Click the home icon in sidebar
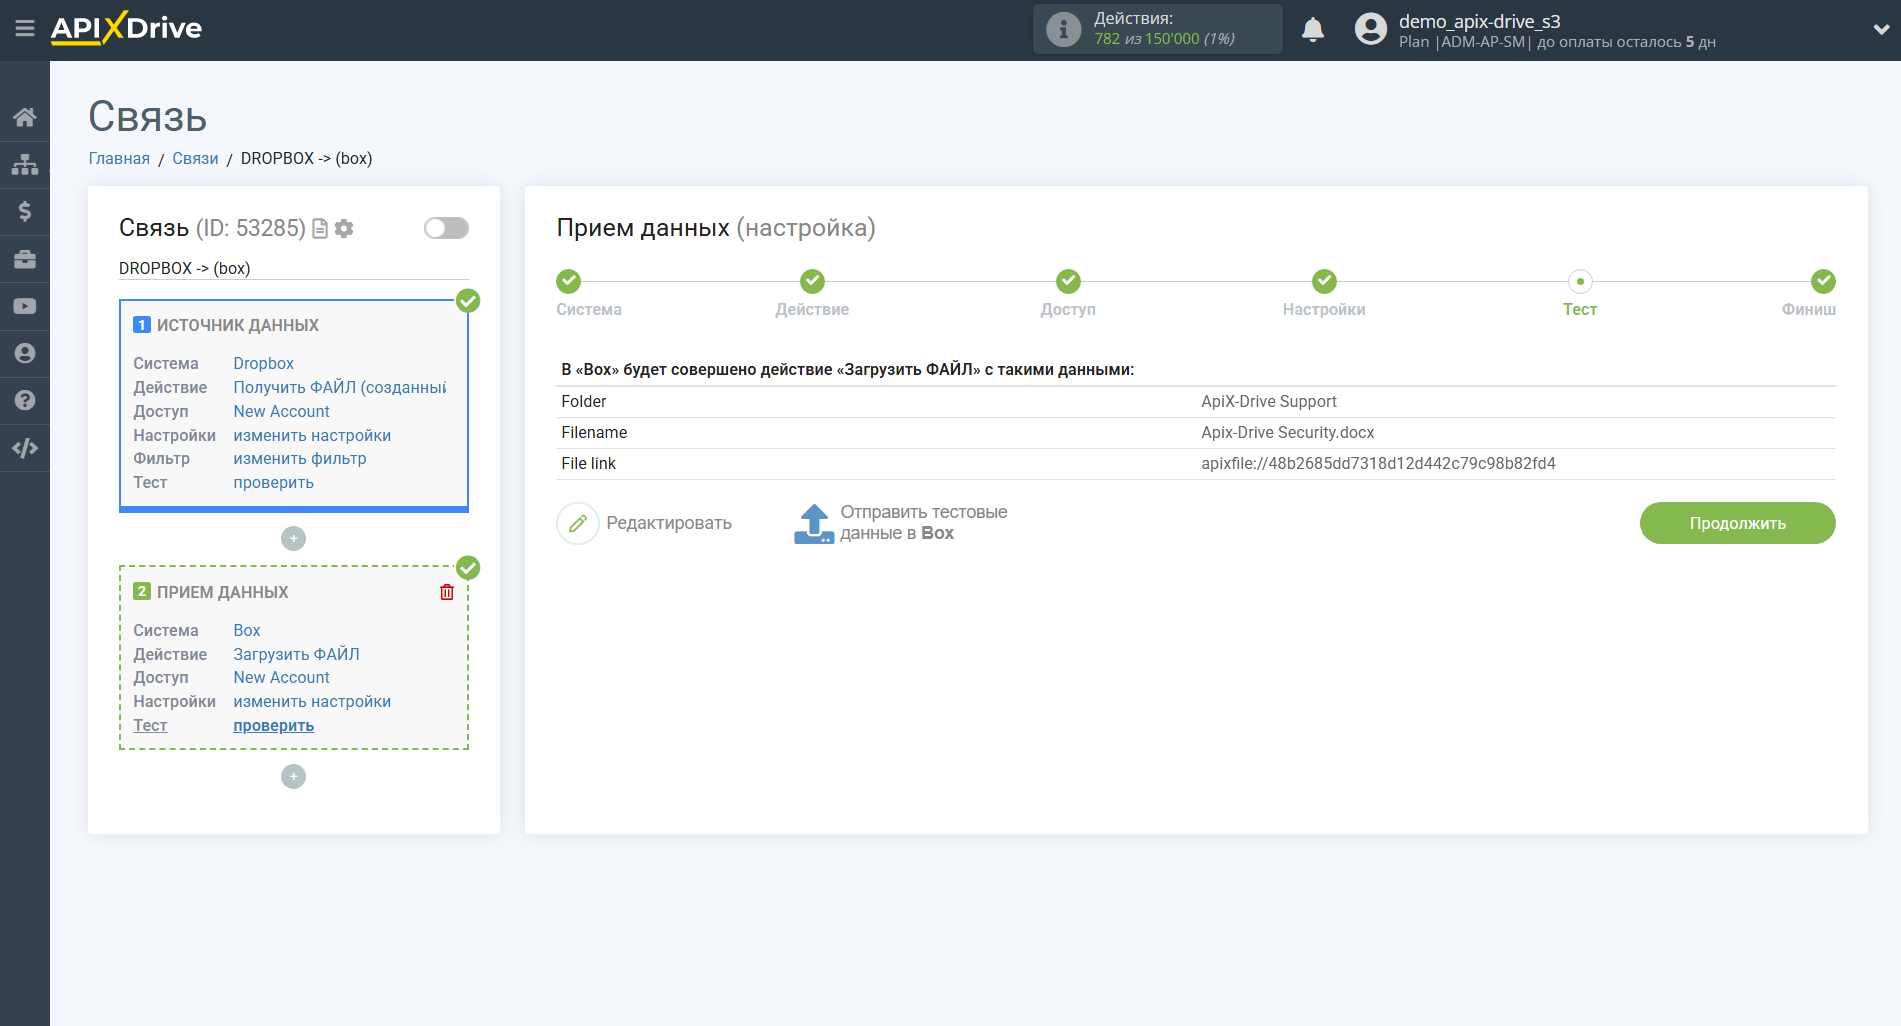Viewport: 1901px width, 1026px height. (x=25, y=117)
